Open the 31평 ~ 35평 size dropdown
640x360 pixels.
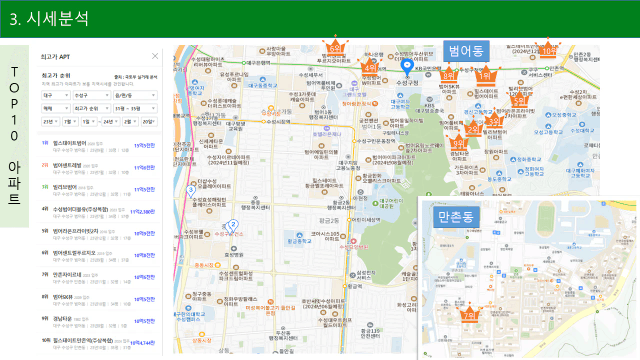pos(135,108)
